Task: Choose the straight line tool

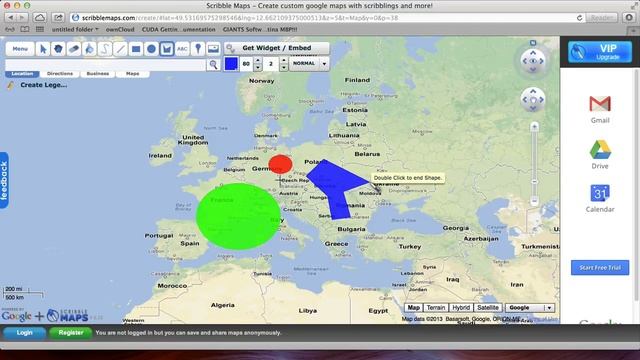Action: point(120,49)
